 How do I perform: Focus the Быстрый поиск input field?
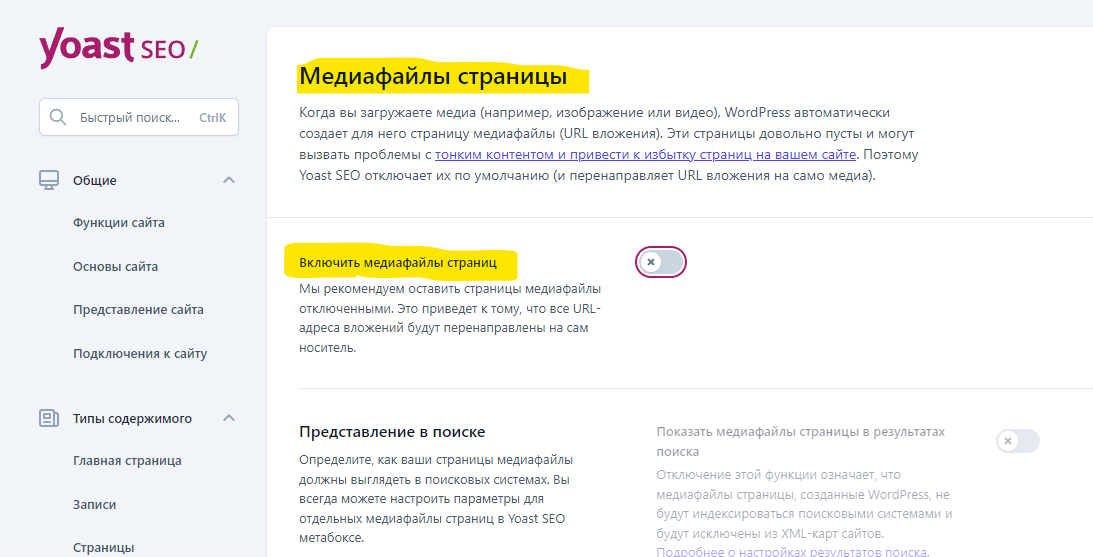point(139,117)
